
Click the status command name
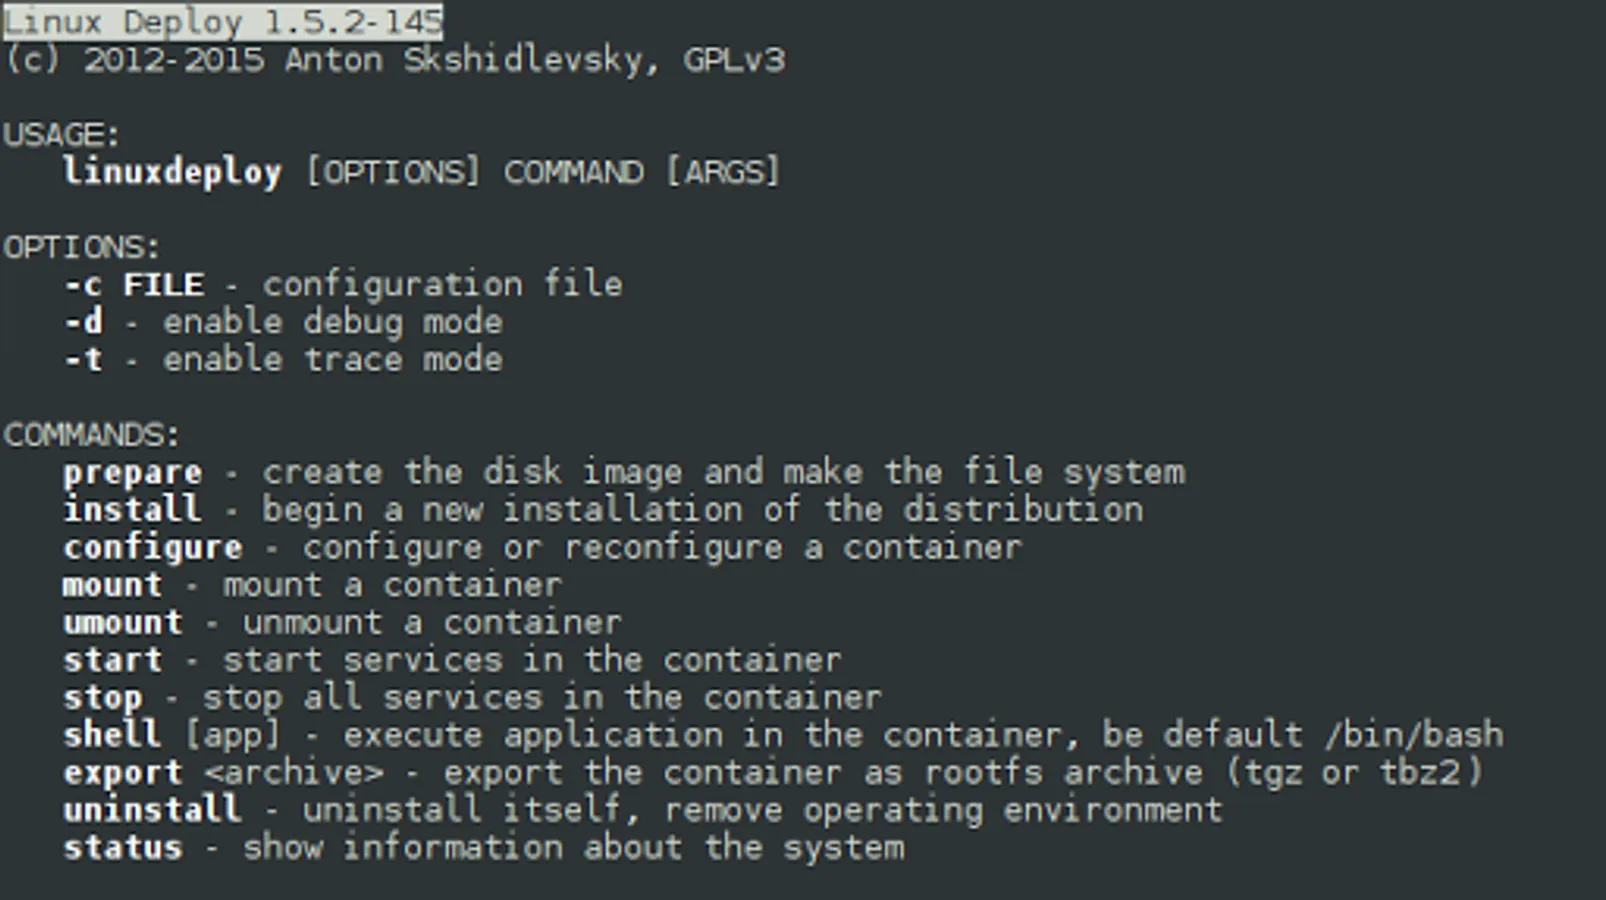coord(123,848)
